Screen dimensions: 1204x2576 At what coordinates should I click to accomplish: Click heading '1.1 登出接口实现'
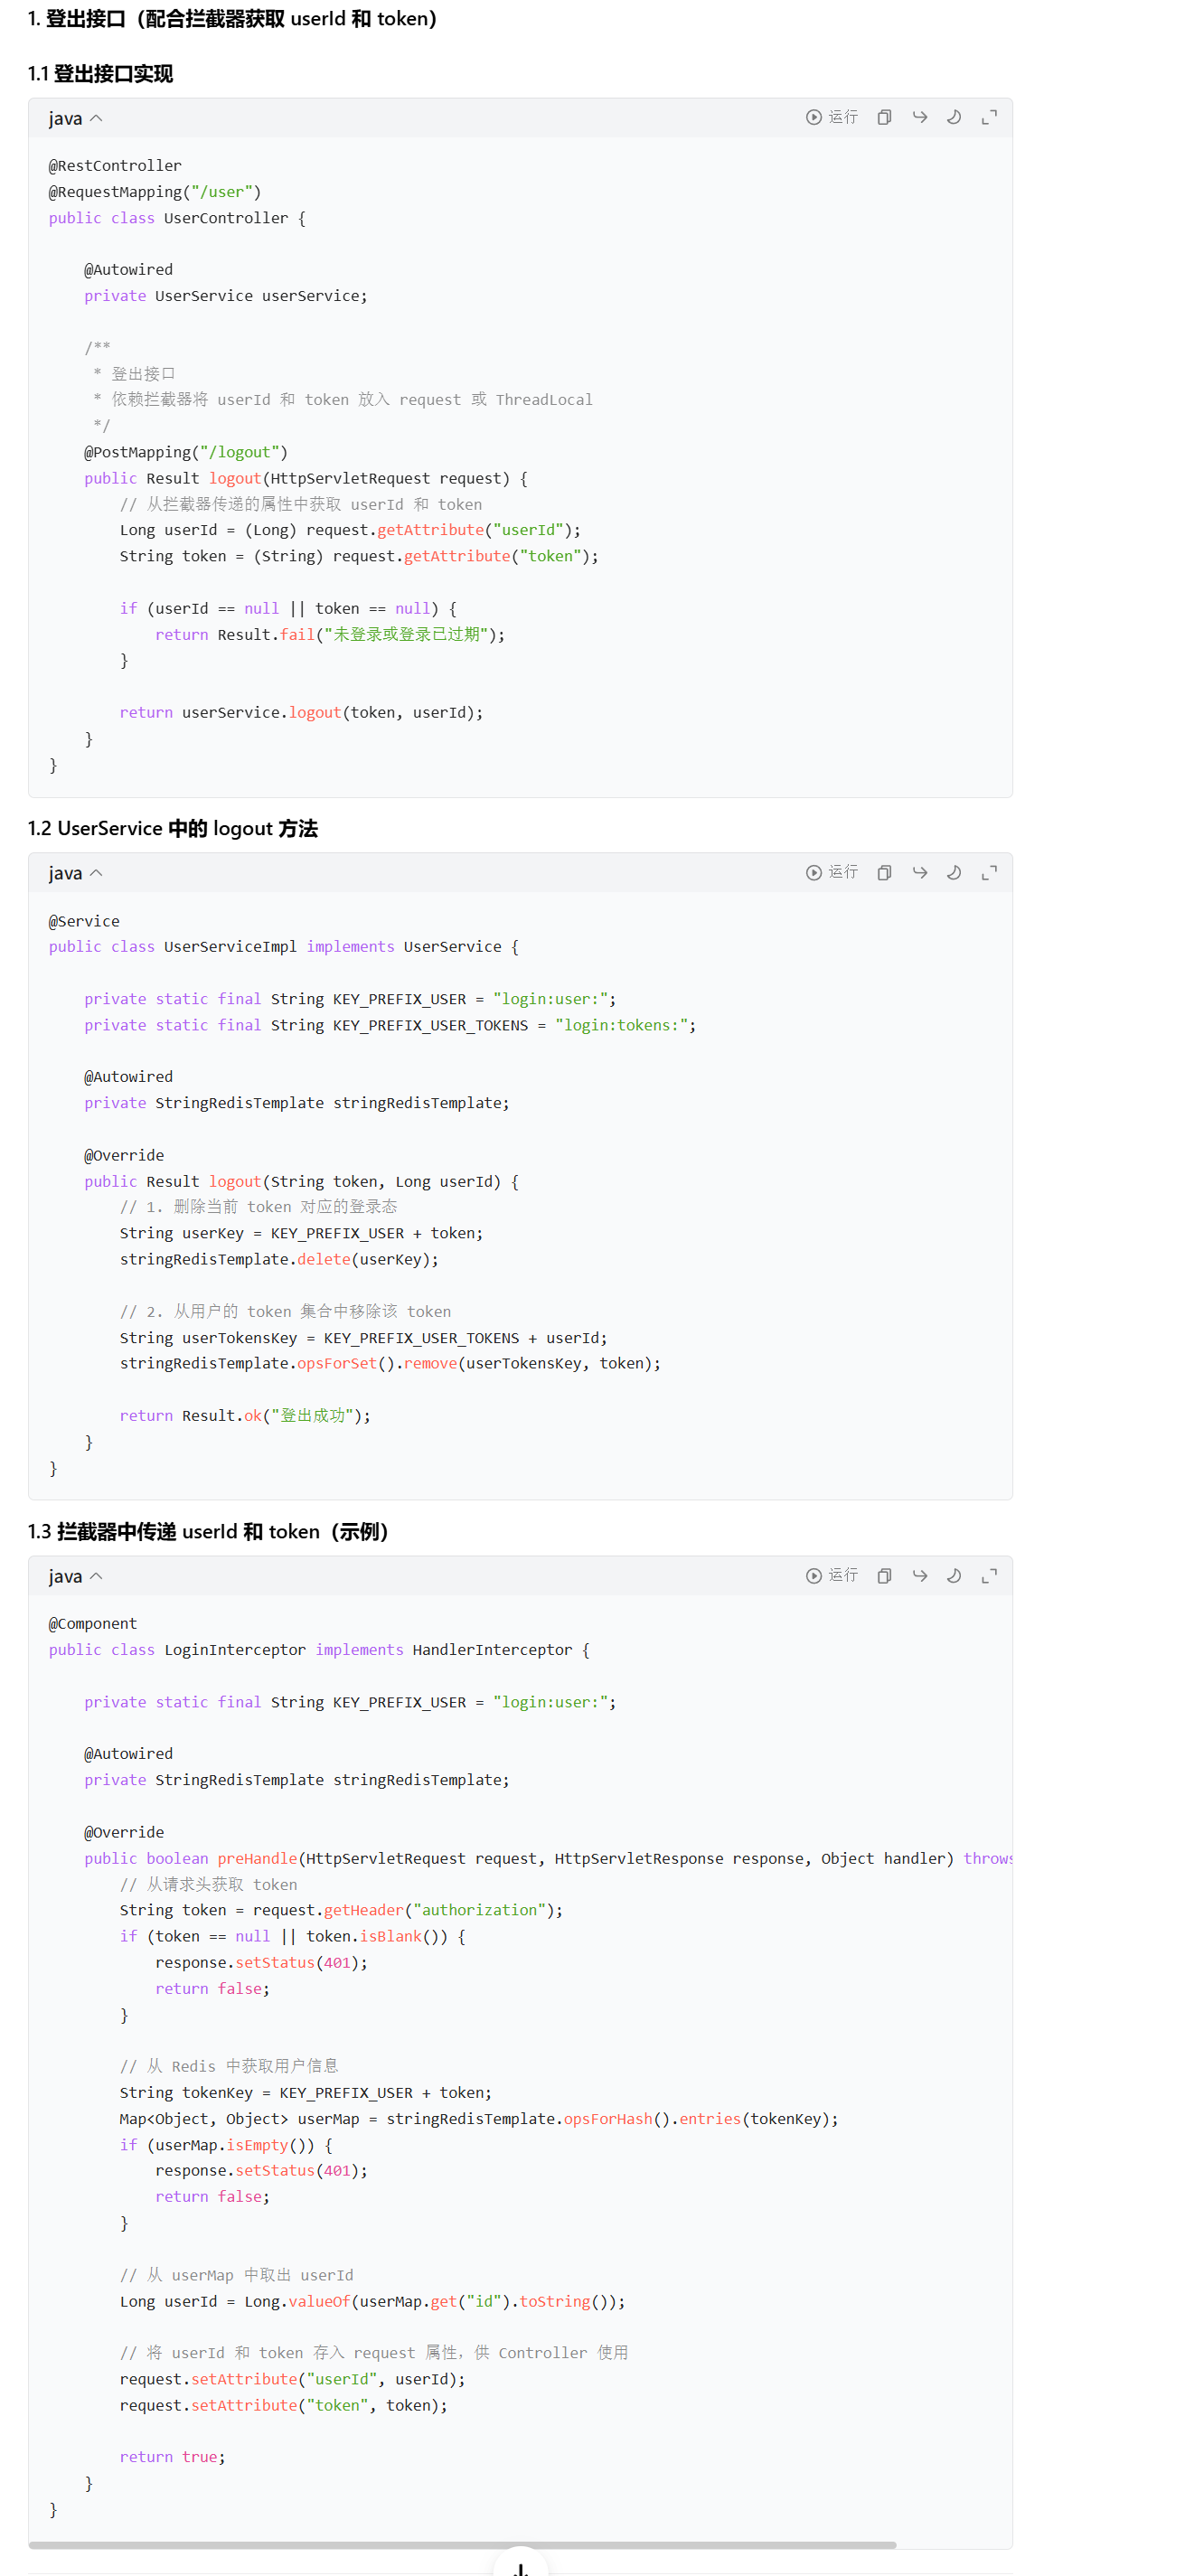(100, 73)
